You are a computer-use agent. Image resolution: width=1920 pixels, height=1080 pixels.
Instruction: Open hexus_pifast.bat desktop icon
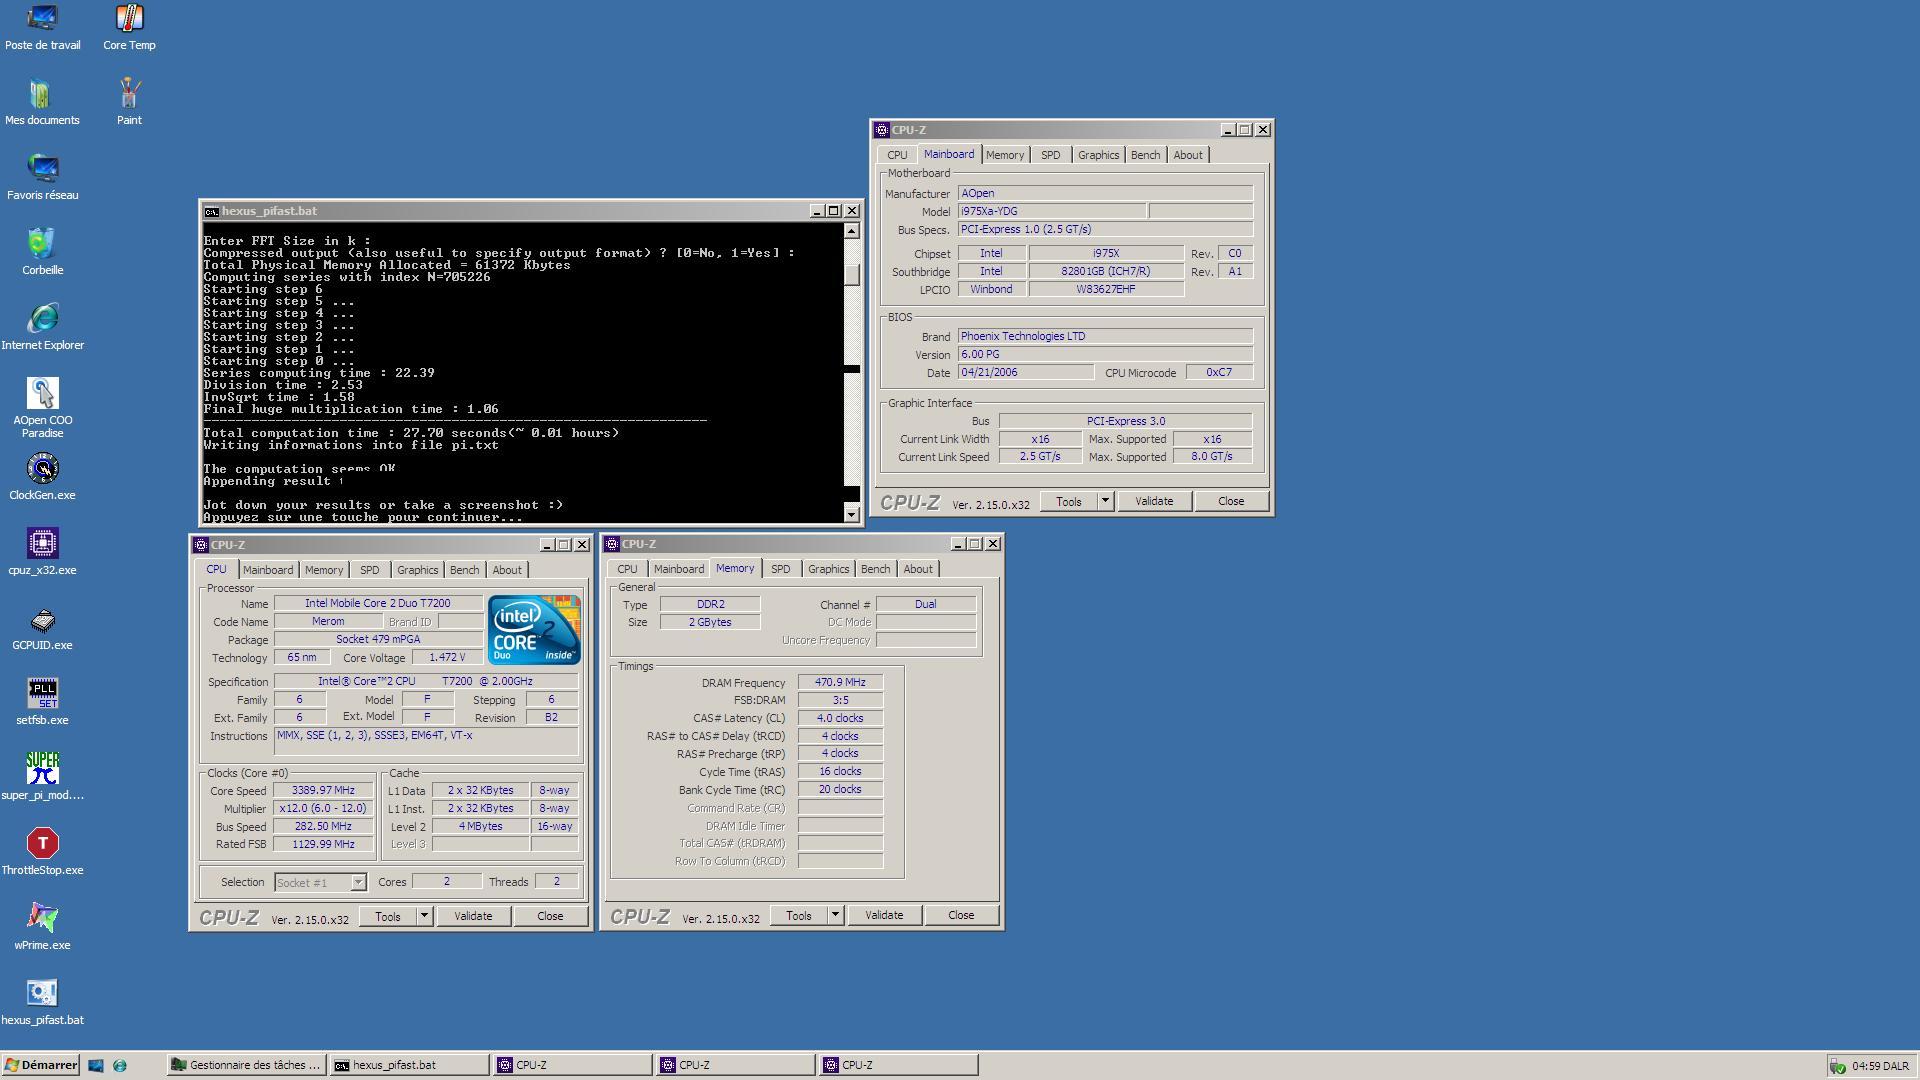tap(42, 1002)
